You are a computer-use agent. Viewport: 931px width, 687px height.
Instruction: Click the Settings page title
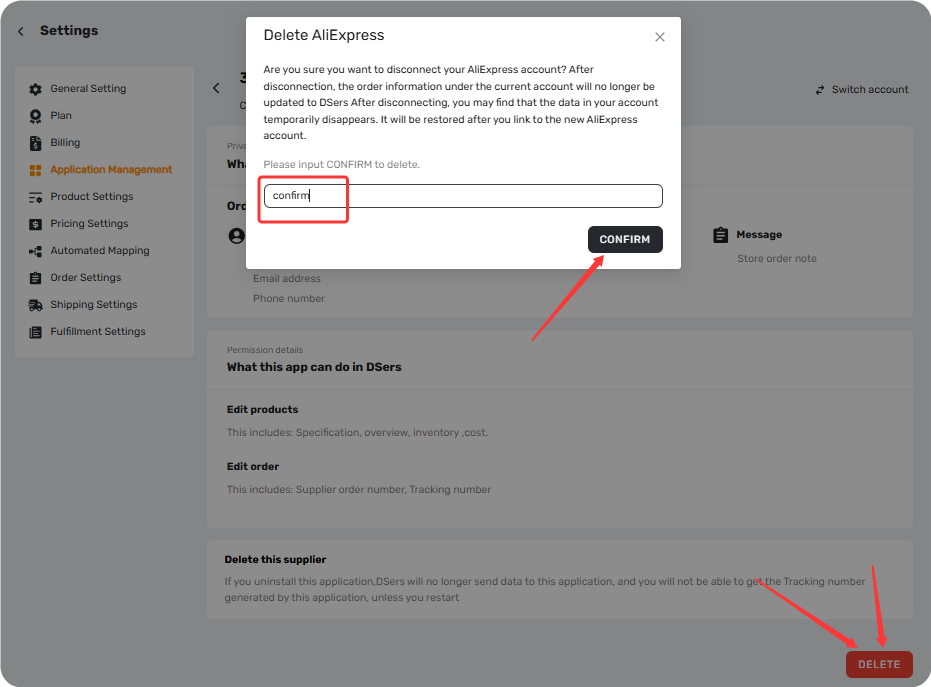69,31
